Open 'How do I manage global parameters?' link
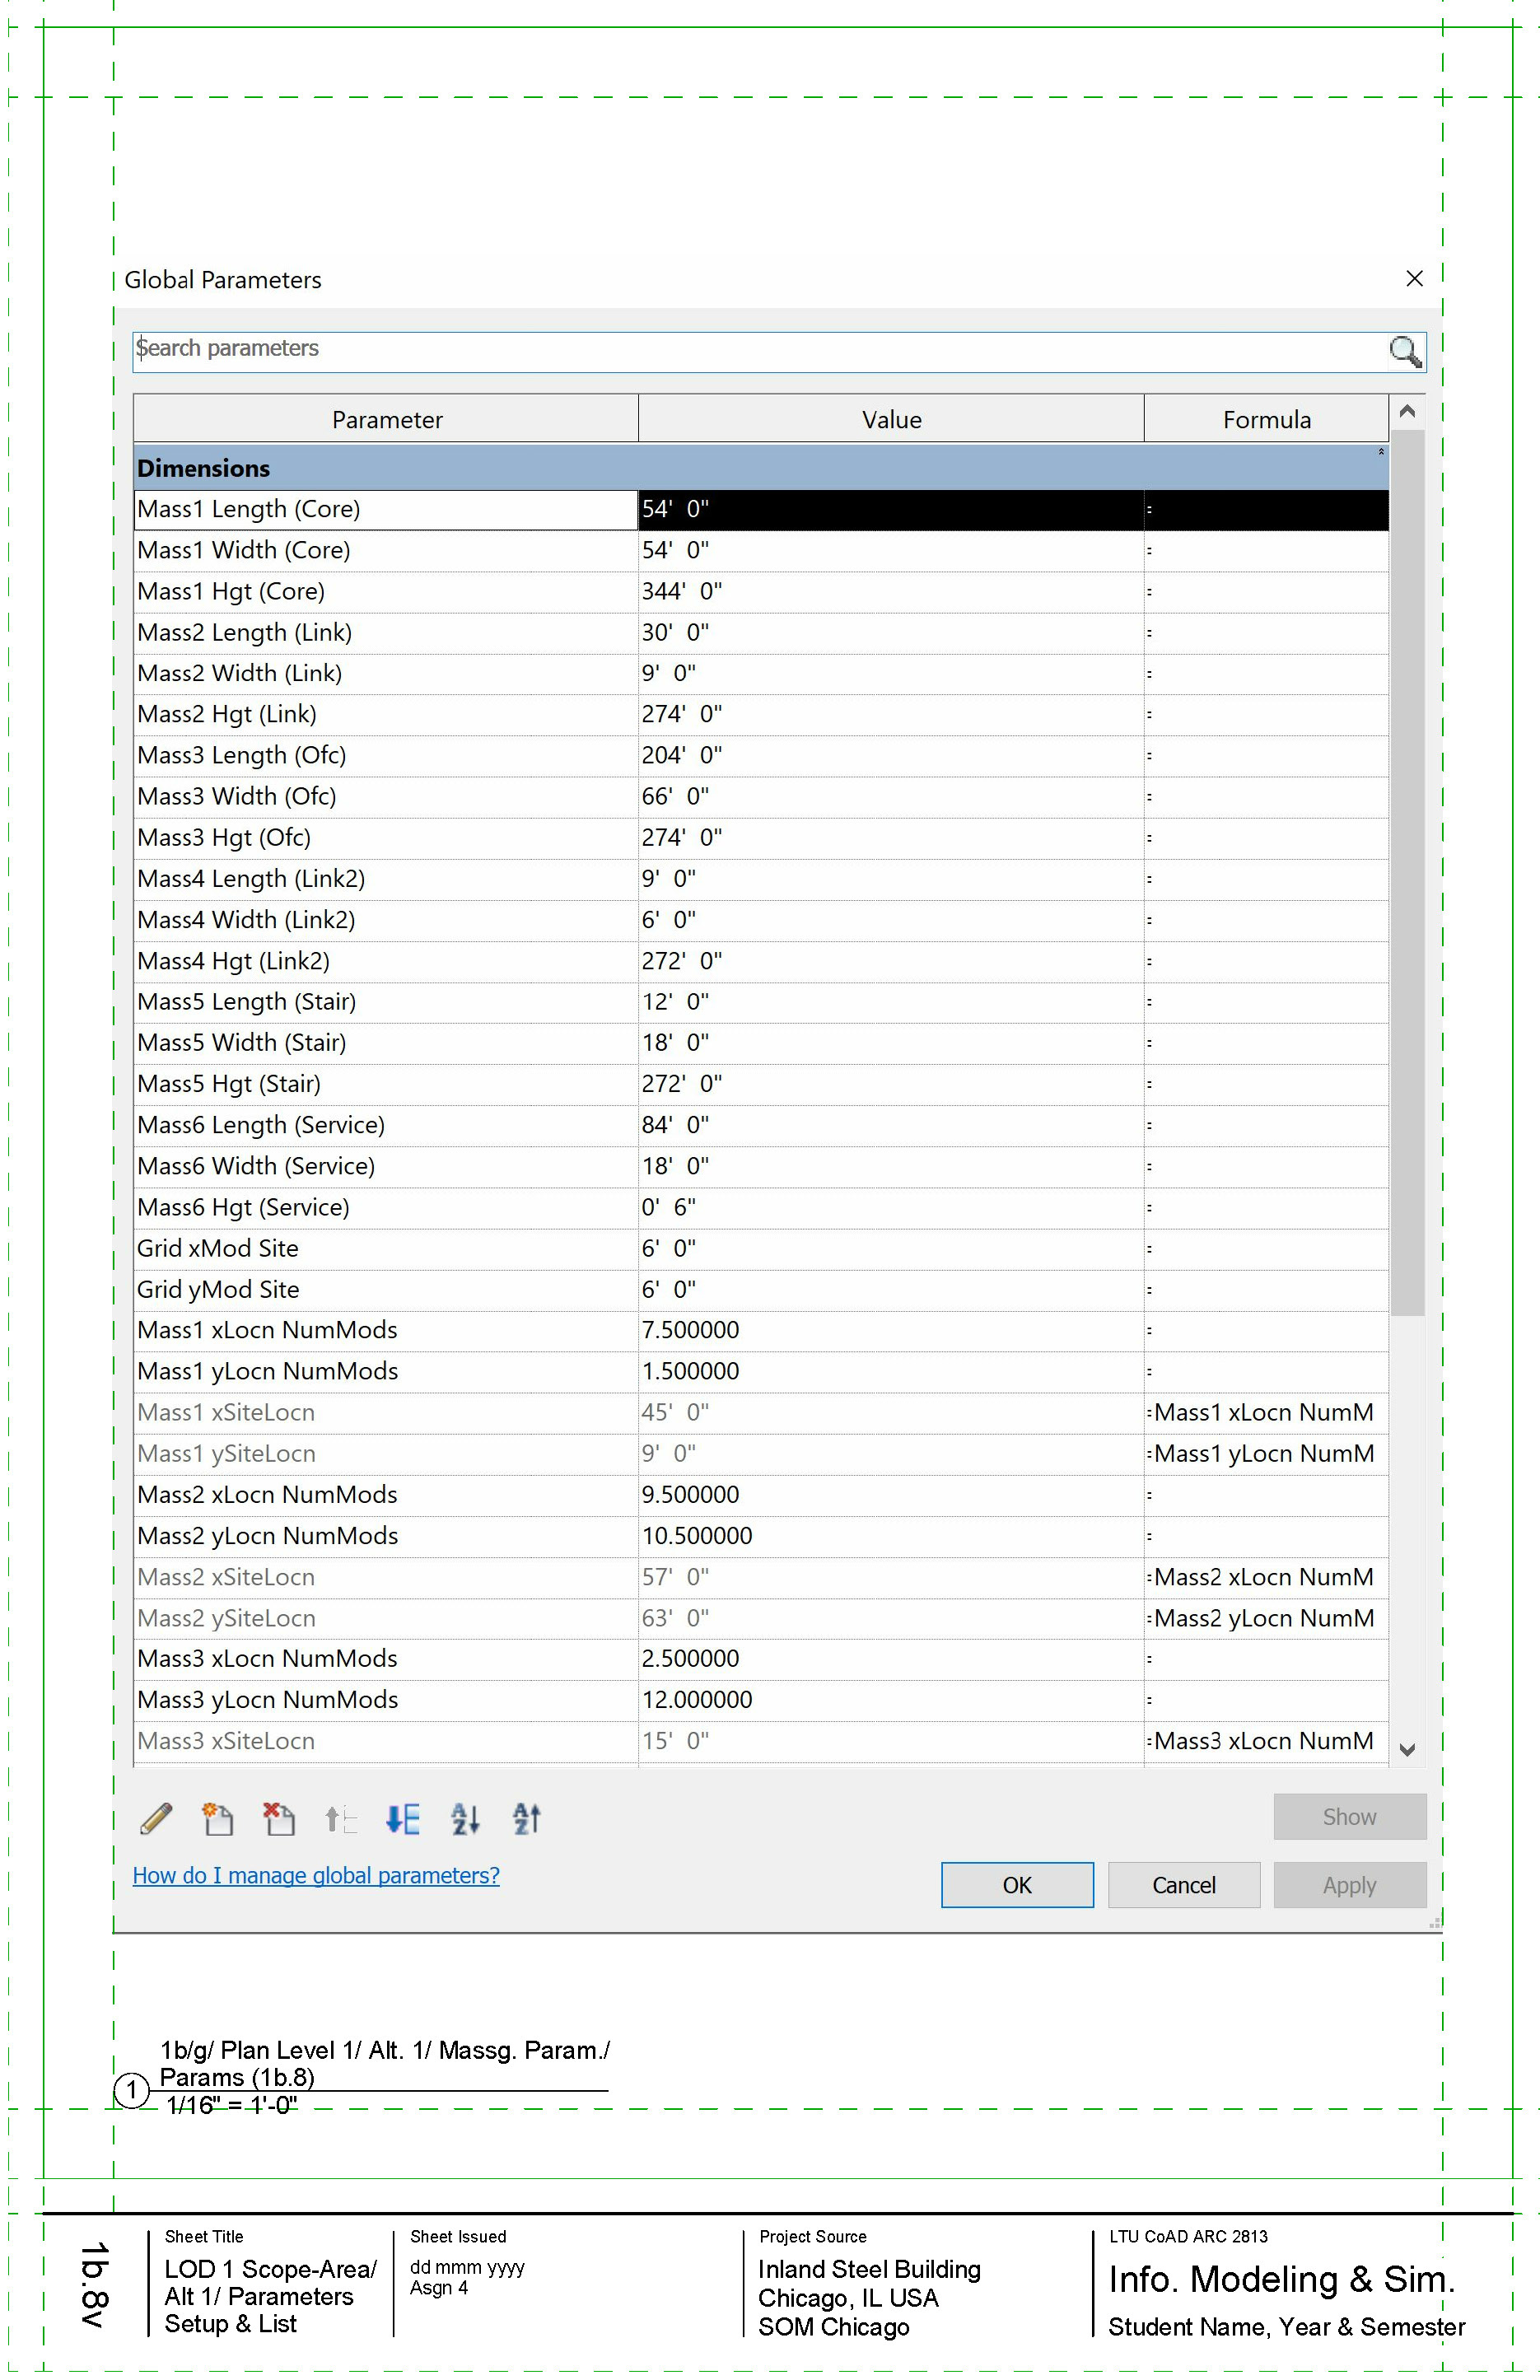This screenshot has height=2380, width=1540. coord(316,1876)
